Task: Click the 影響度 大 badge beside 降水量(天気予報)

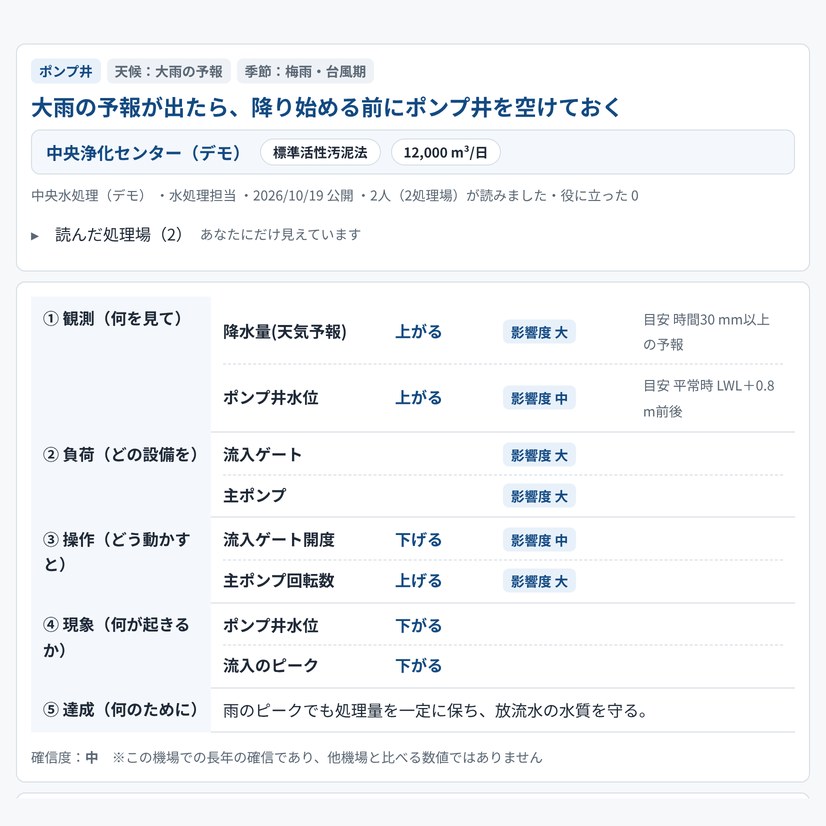Action: click(x=539, y=332)
